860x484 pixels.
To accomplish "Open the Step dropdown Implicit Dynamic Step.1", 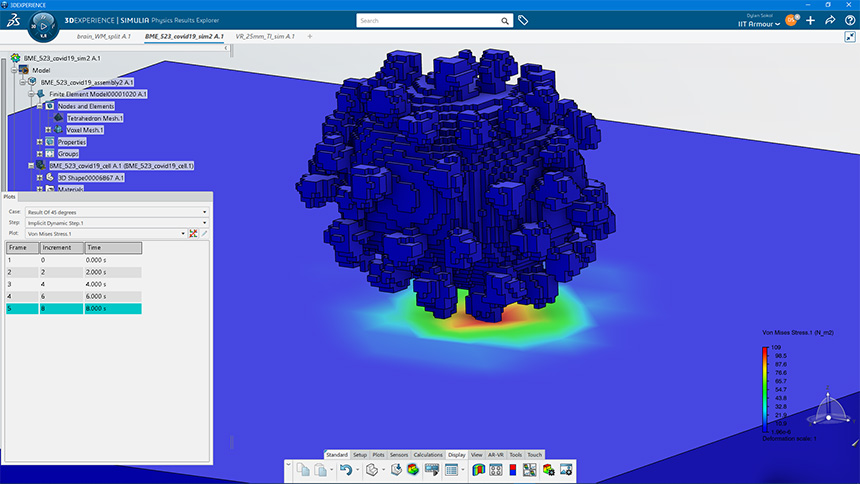I will coord(117,223).
